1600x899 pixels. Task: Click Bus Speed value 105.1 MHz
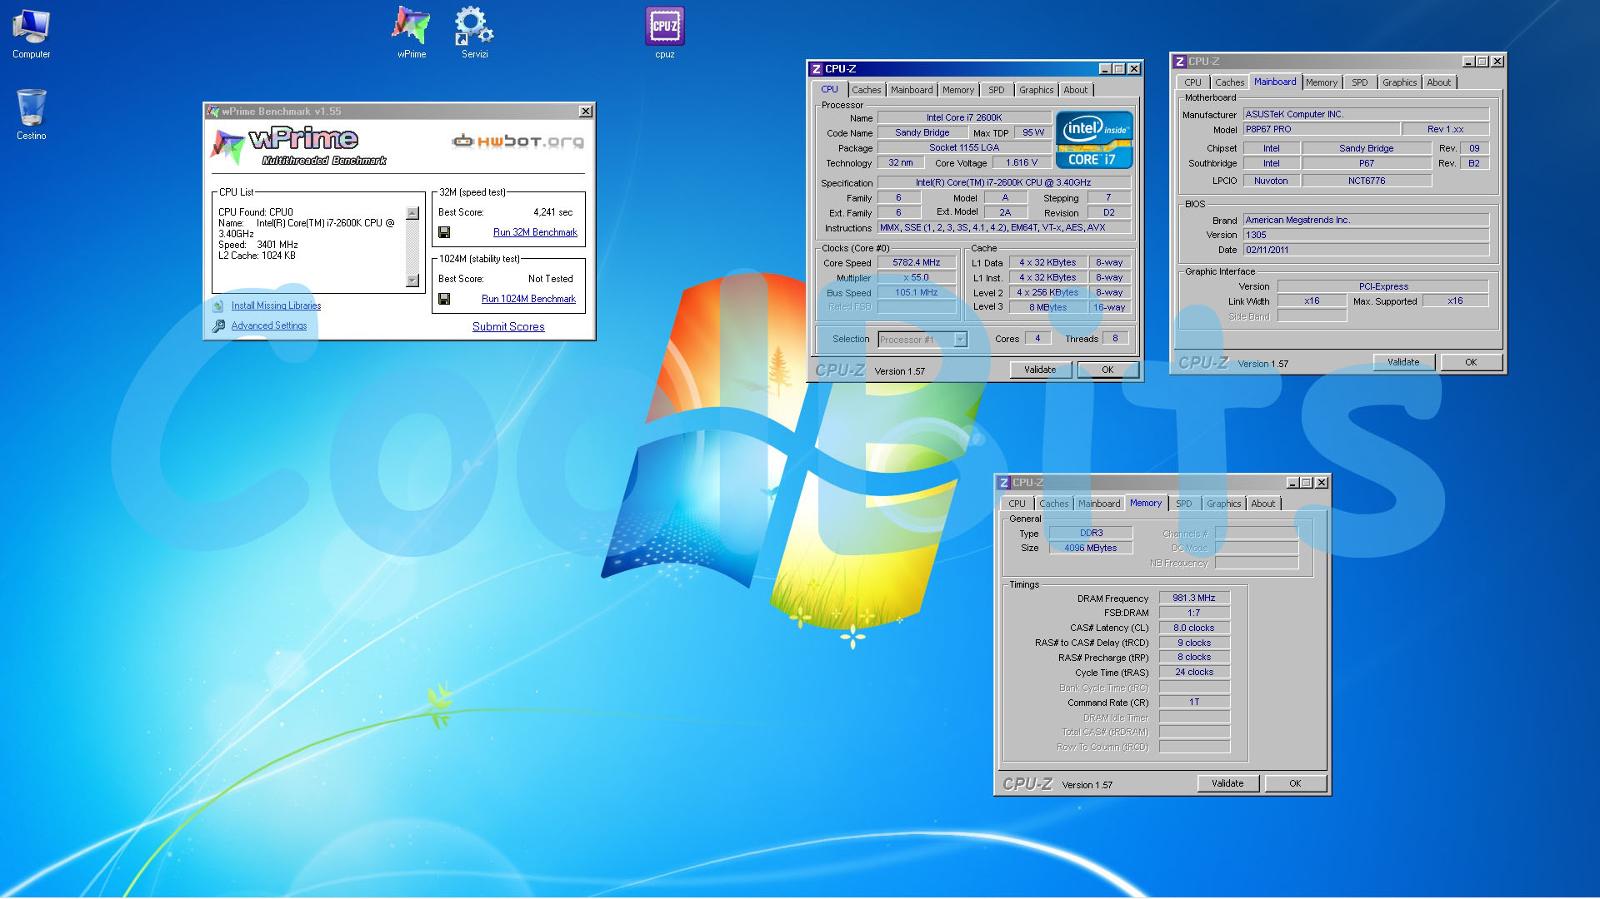pyautogui.click(x=917, y=293)
